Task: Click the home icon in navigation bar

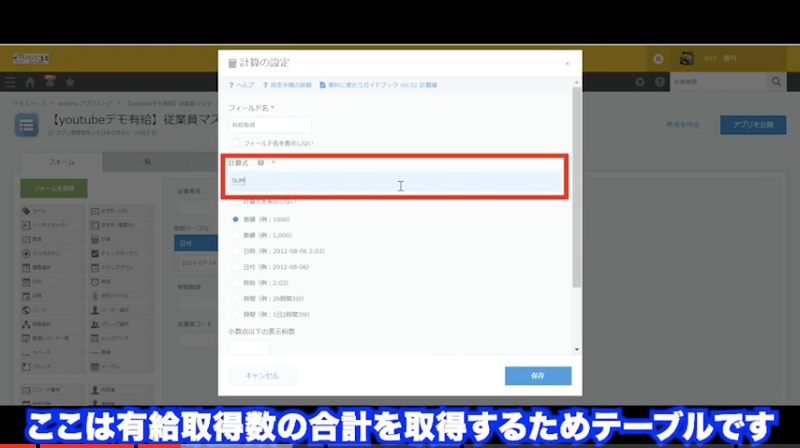Action: [x=31, y=81]
